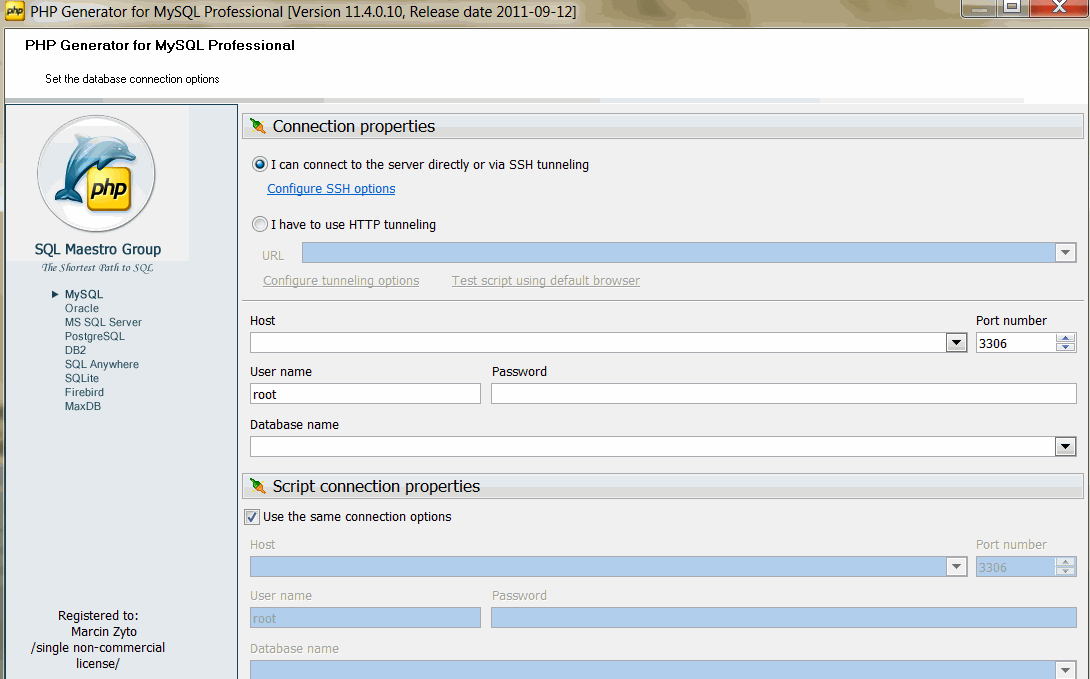Open the Configure SSH options link
The height and width of the screenshot is (679, 1090).
[331, 189]
